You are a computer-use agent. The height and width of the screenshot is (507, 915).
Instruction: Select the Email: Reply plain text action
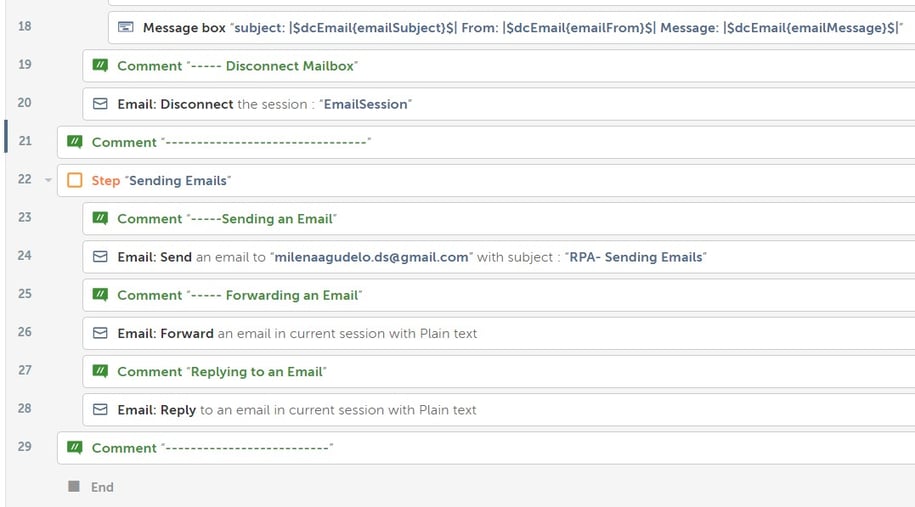[x=499, y=410]
